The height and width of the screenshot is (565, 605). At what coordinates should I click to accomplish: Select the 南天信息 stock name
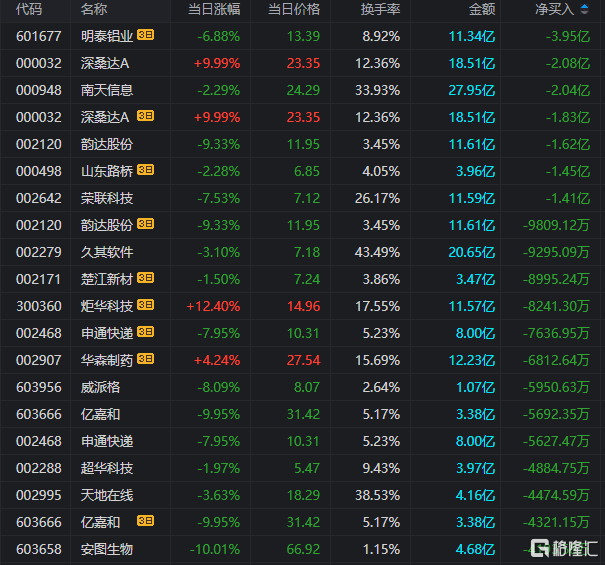click(107, 90)
